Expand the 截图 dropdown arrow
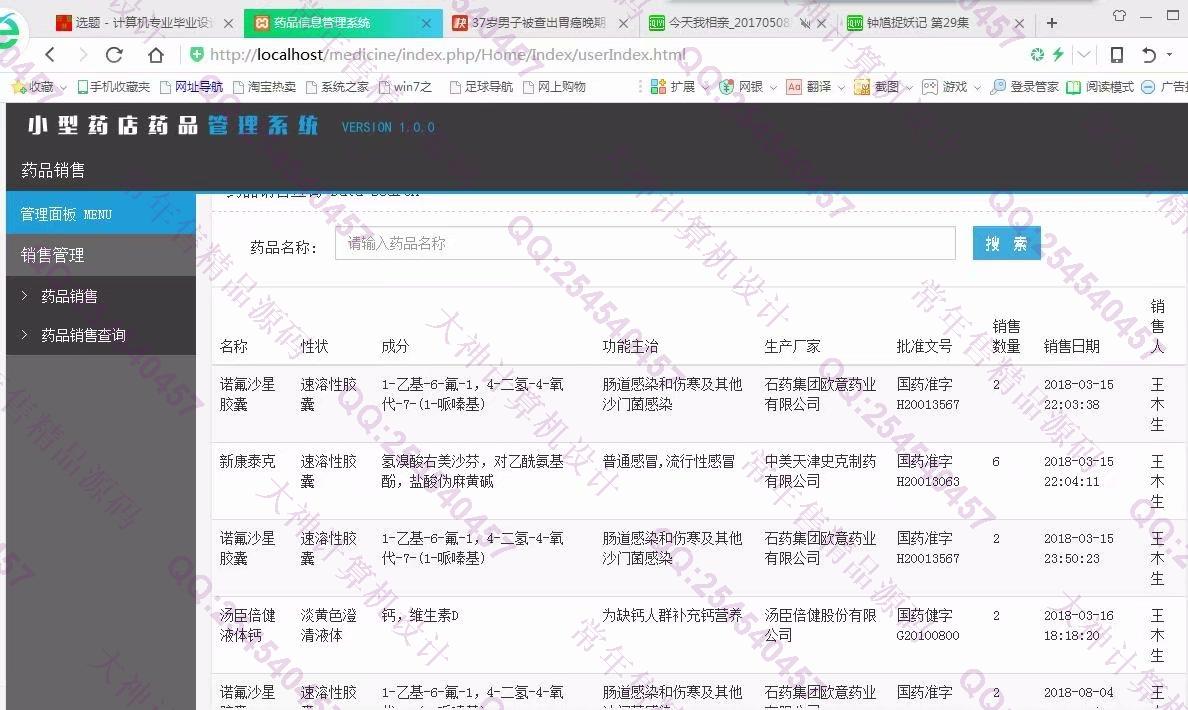Screen dimensions: 1188x710 (x=909, y=88)
